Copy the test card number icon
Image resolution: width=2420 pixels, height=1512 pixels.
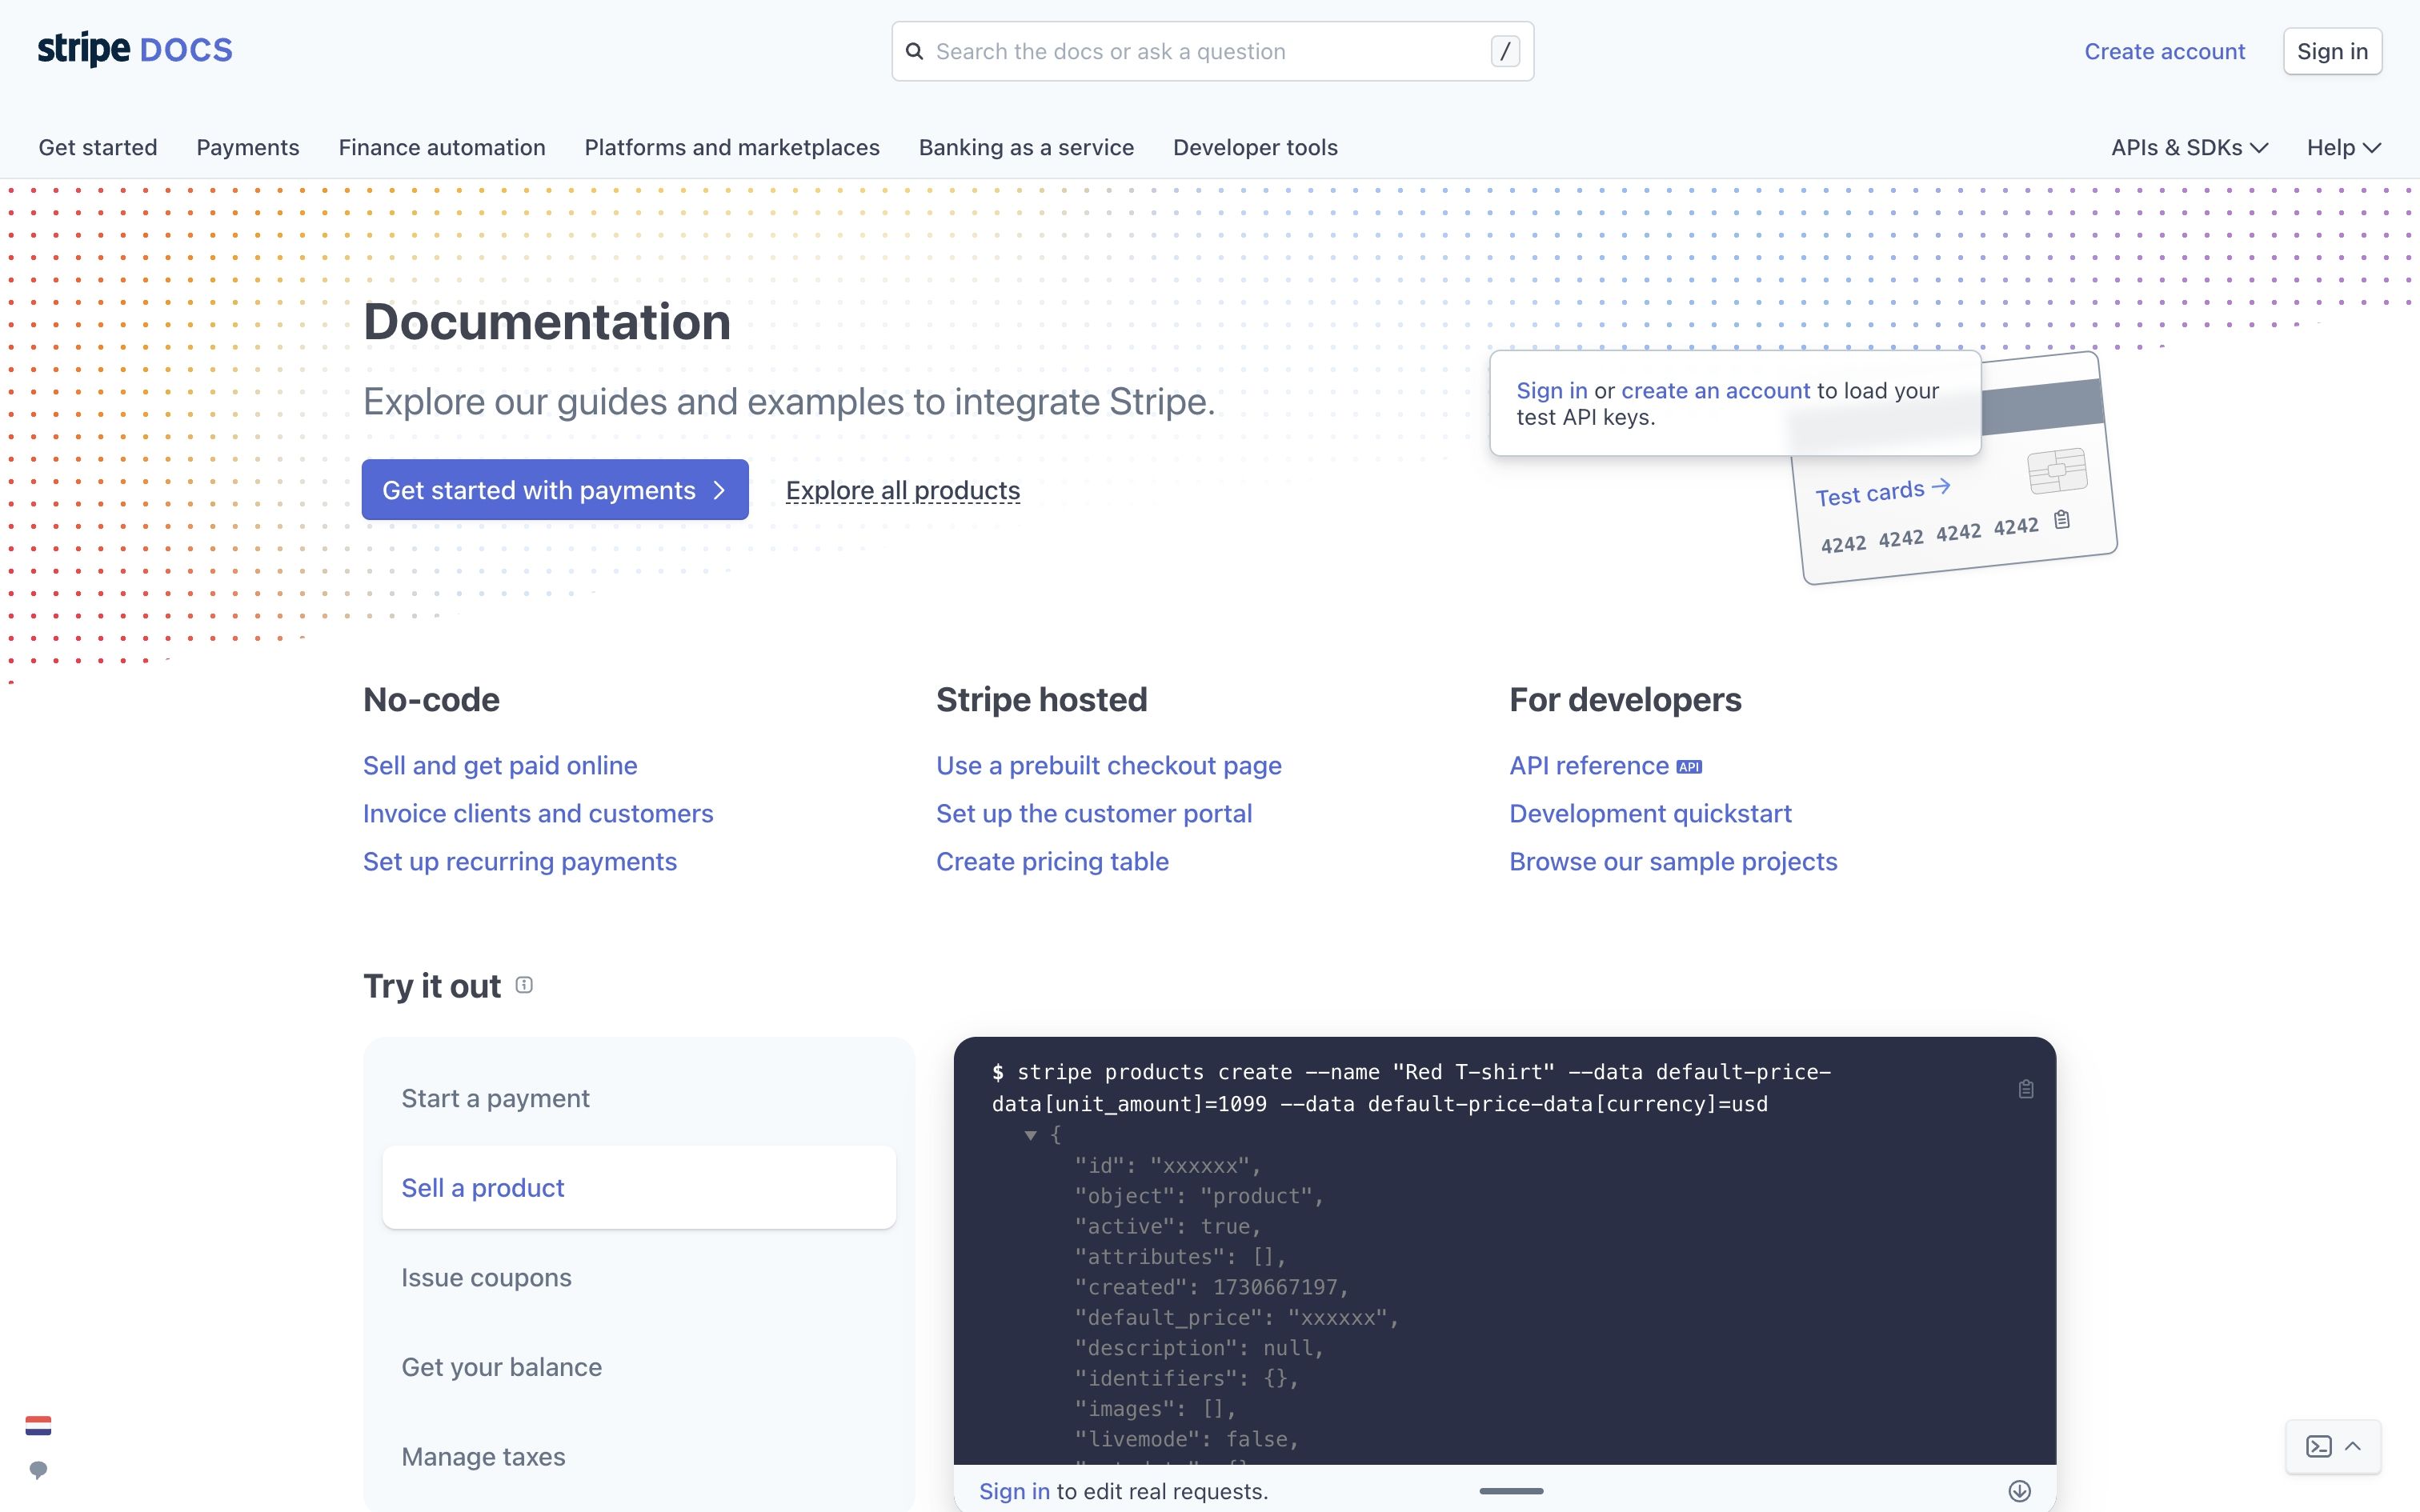tap(2062, 519)
